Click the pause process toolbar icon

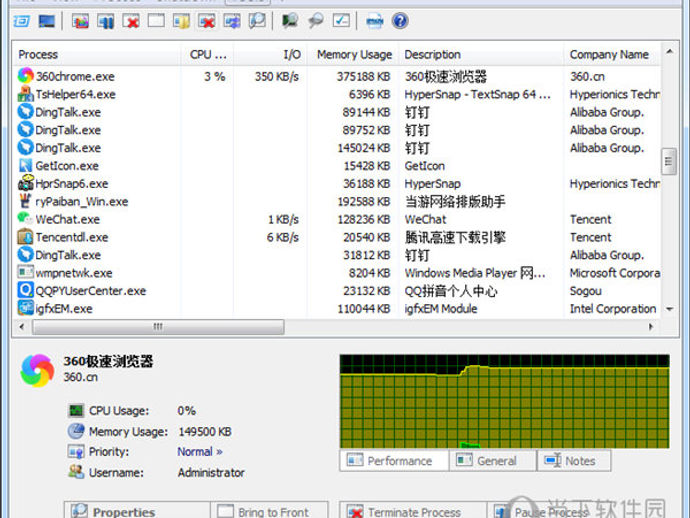(106, 21)
